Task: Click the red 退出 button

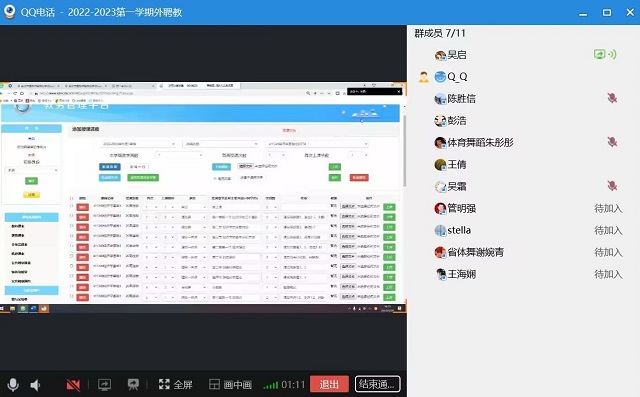Action: click(x=329, y=384)
